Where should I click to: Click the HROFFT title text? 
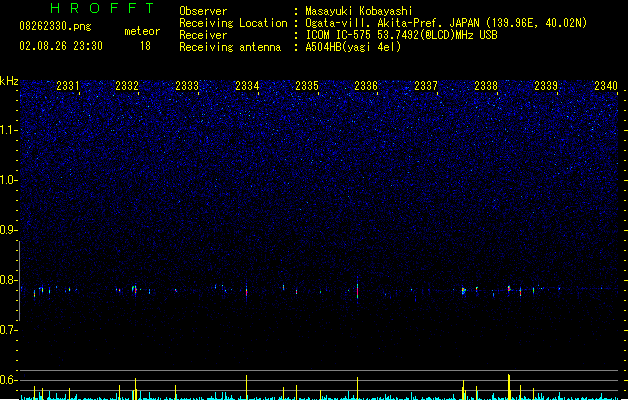(102, 8)
